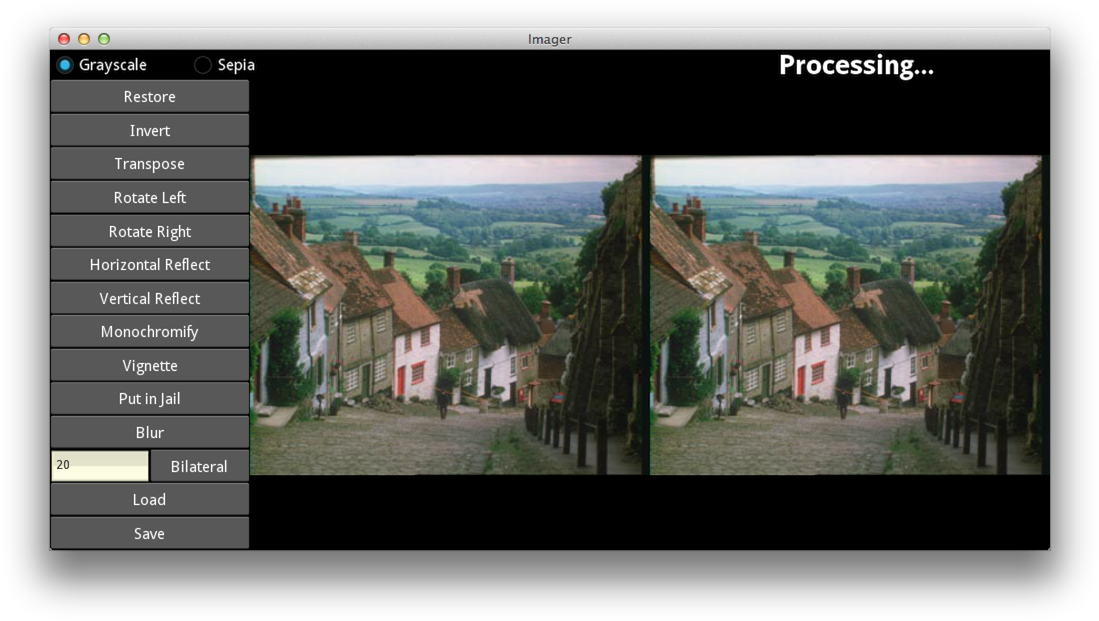Save the image with Save button
The image size is (1099, 621).
click(150, 533)
